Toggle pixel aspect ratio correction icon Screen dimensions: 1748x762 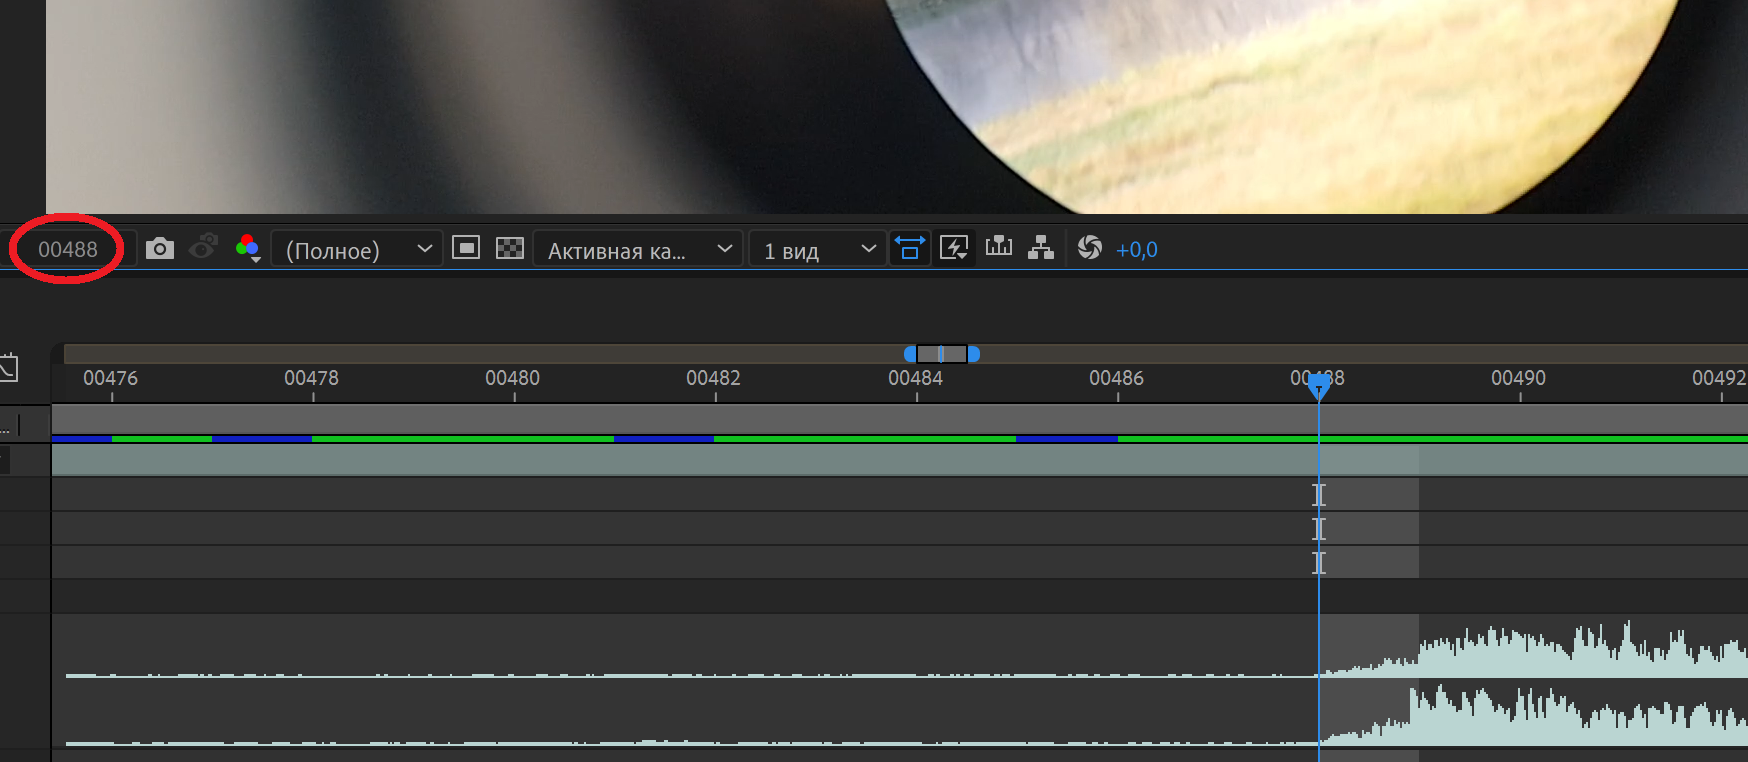click(x=910, y=248)
